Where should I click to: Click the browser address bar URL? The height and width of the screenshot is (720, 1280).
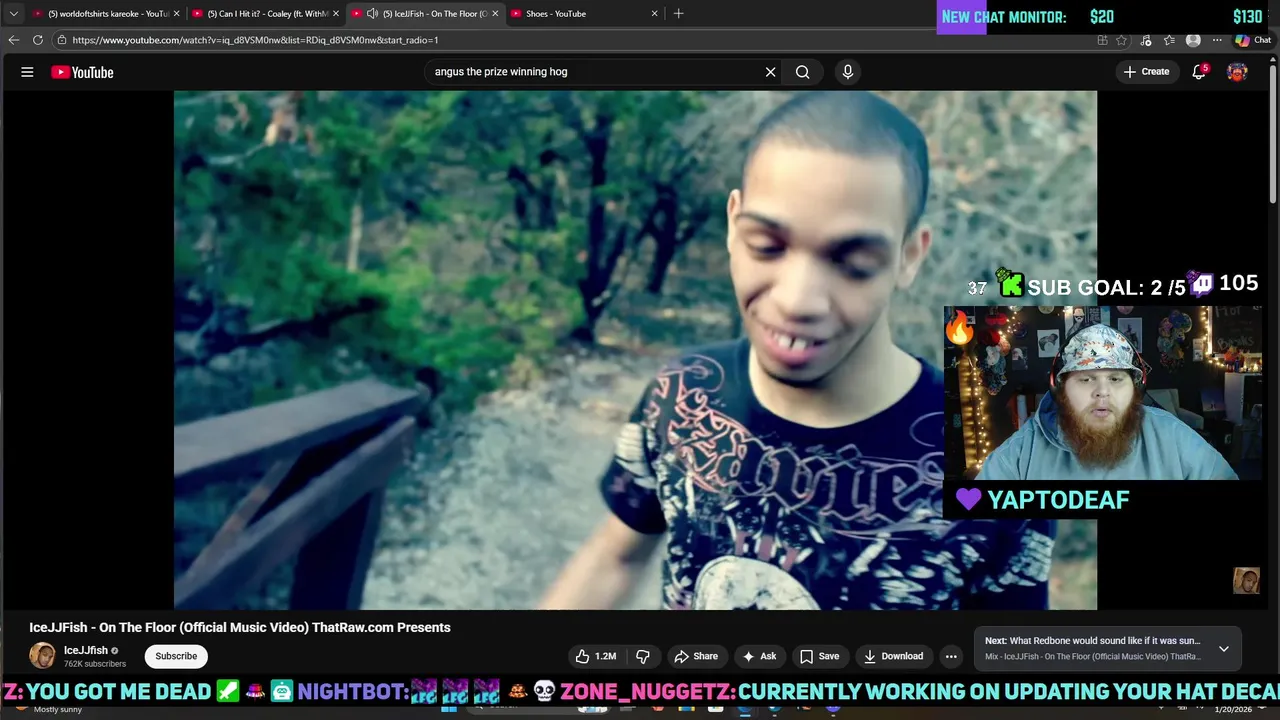[255, 40]
